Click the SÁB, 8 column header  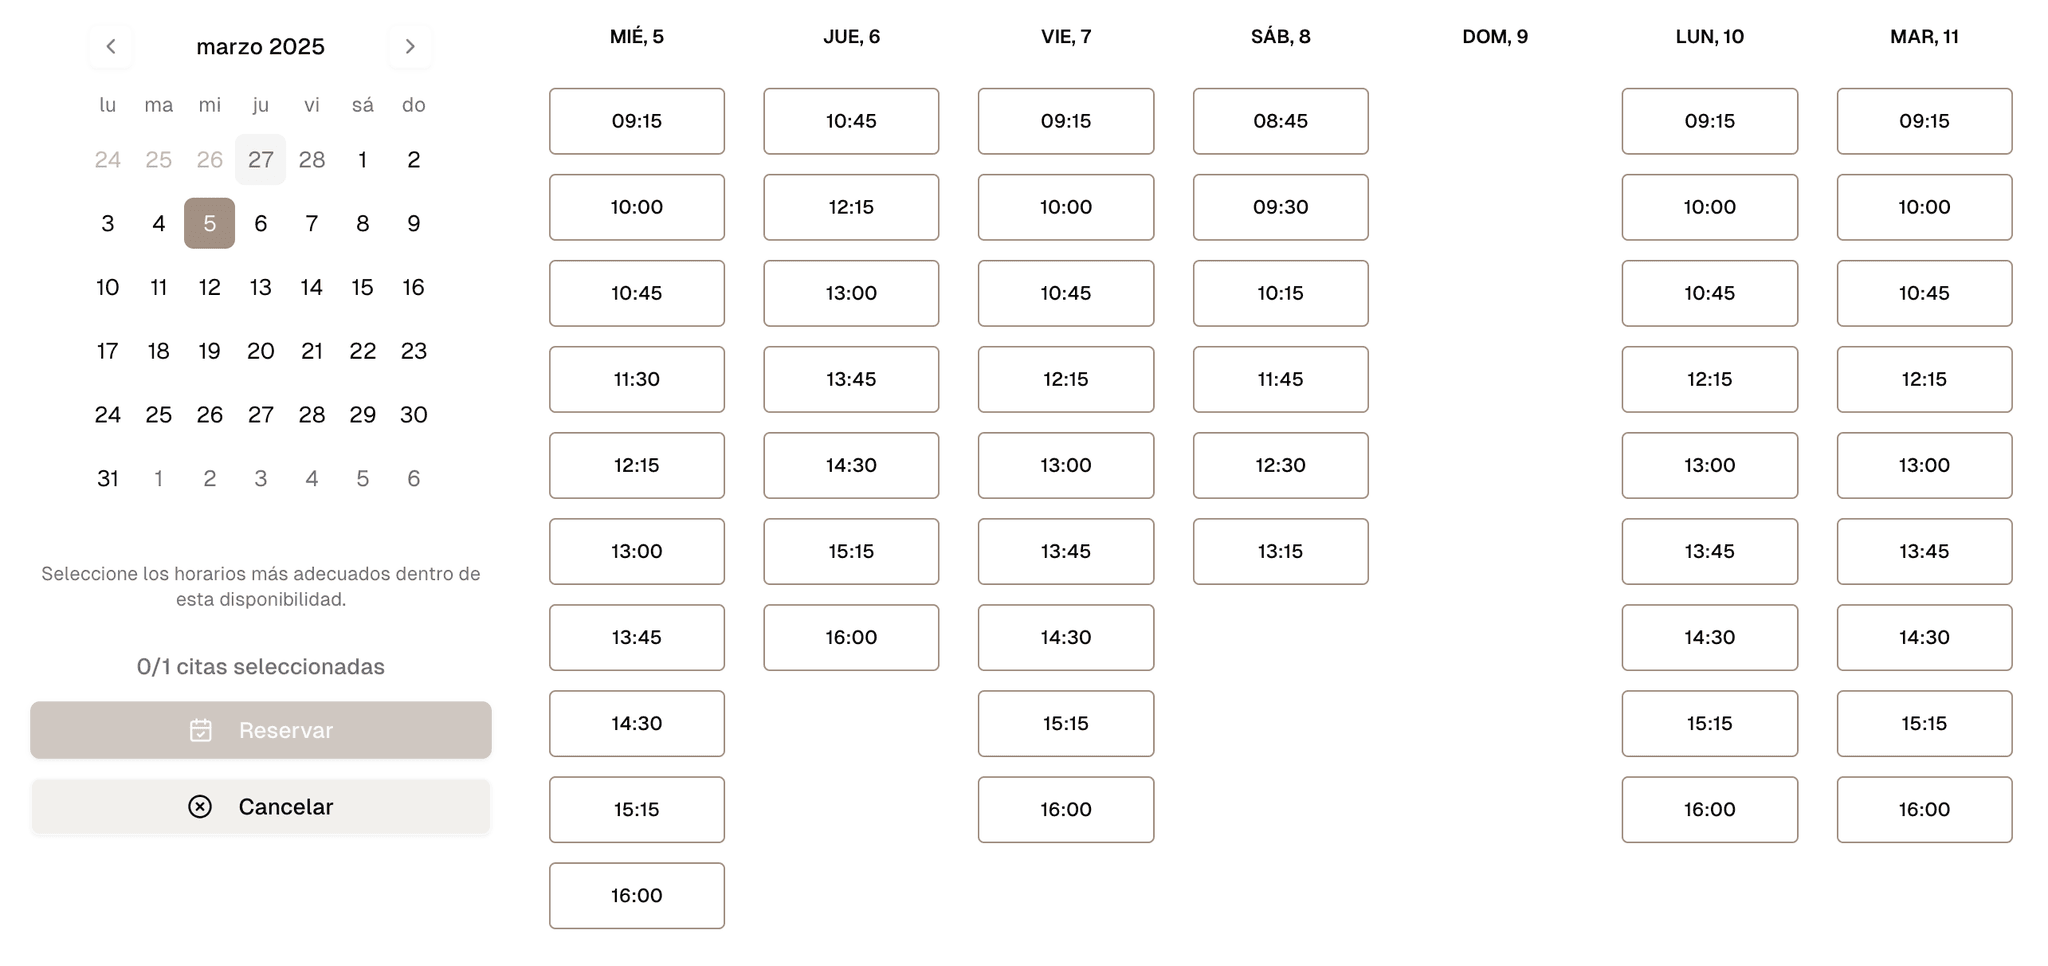pos(1280,37)
